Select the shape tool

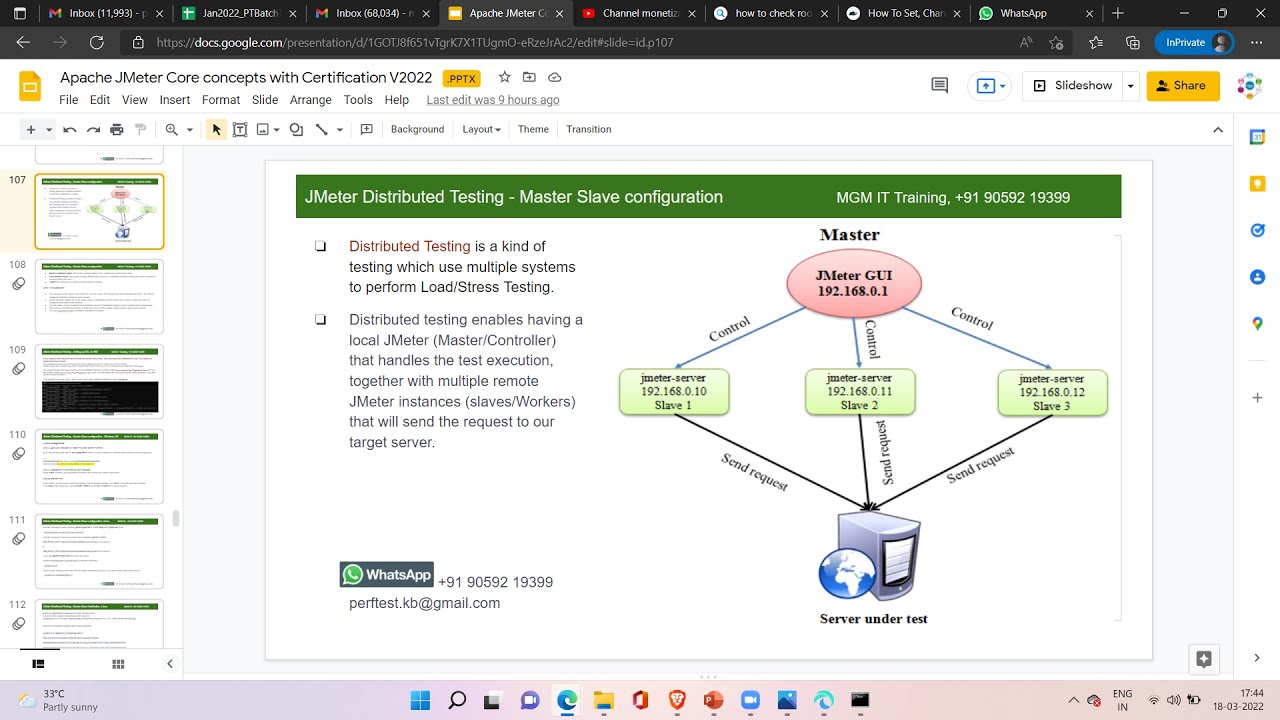pos(296,129)
